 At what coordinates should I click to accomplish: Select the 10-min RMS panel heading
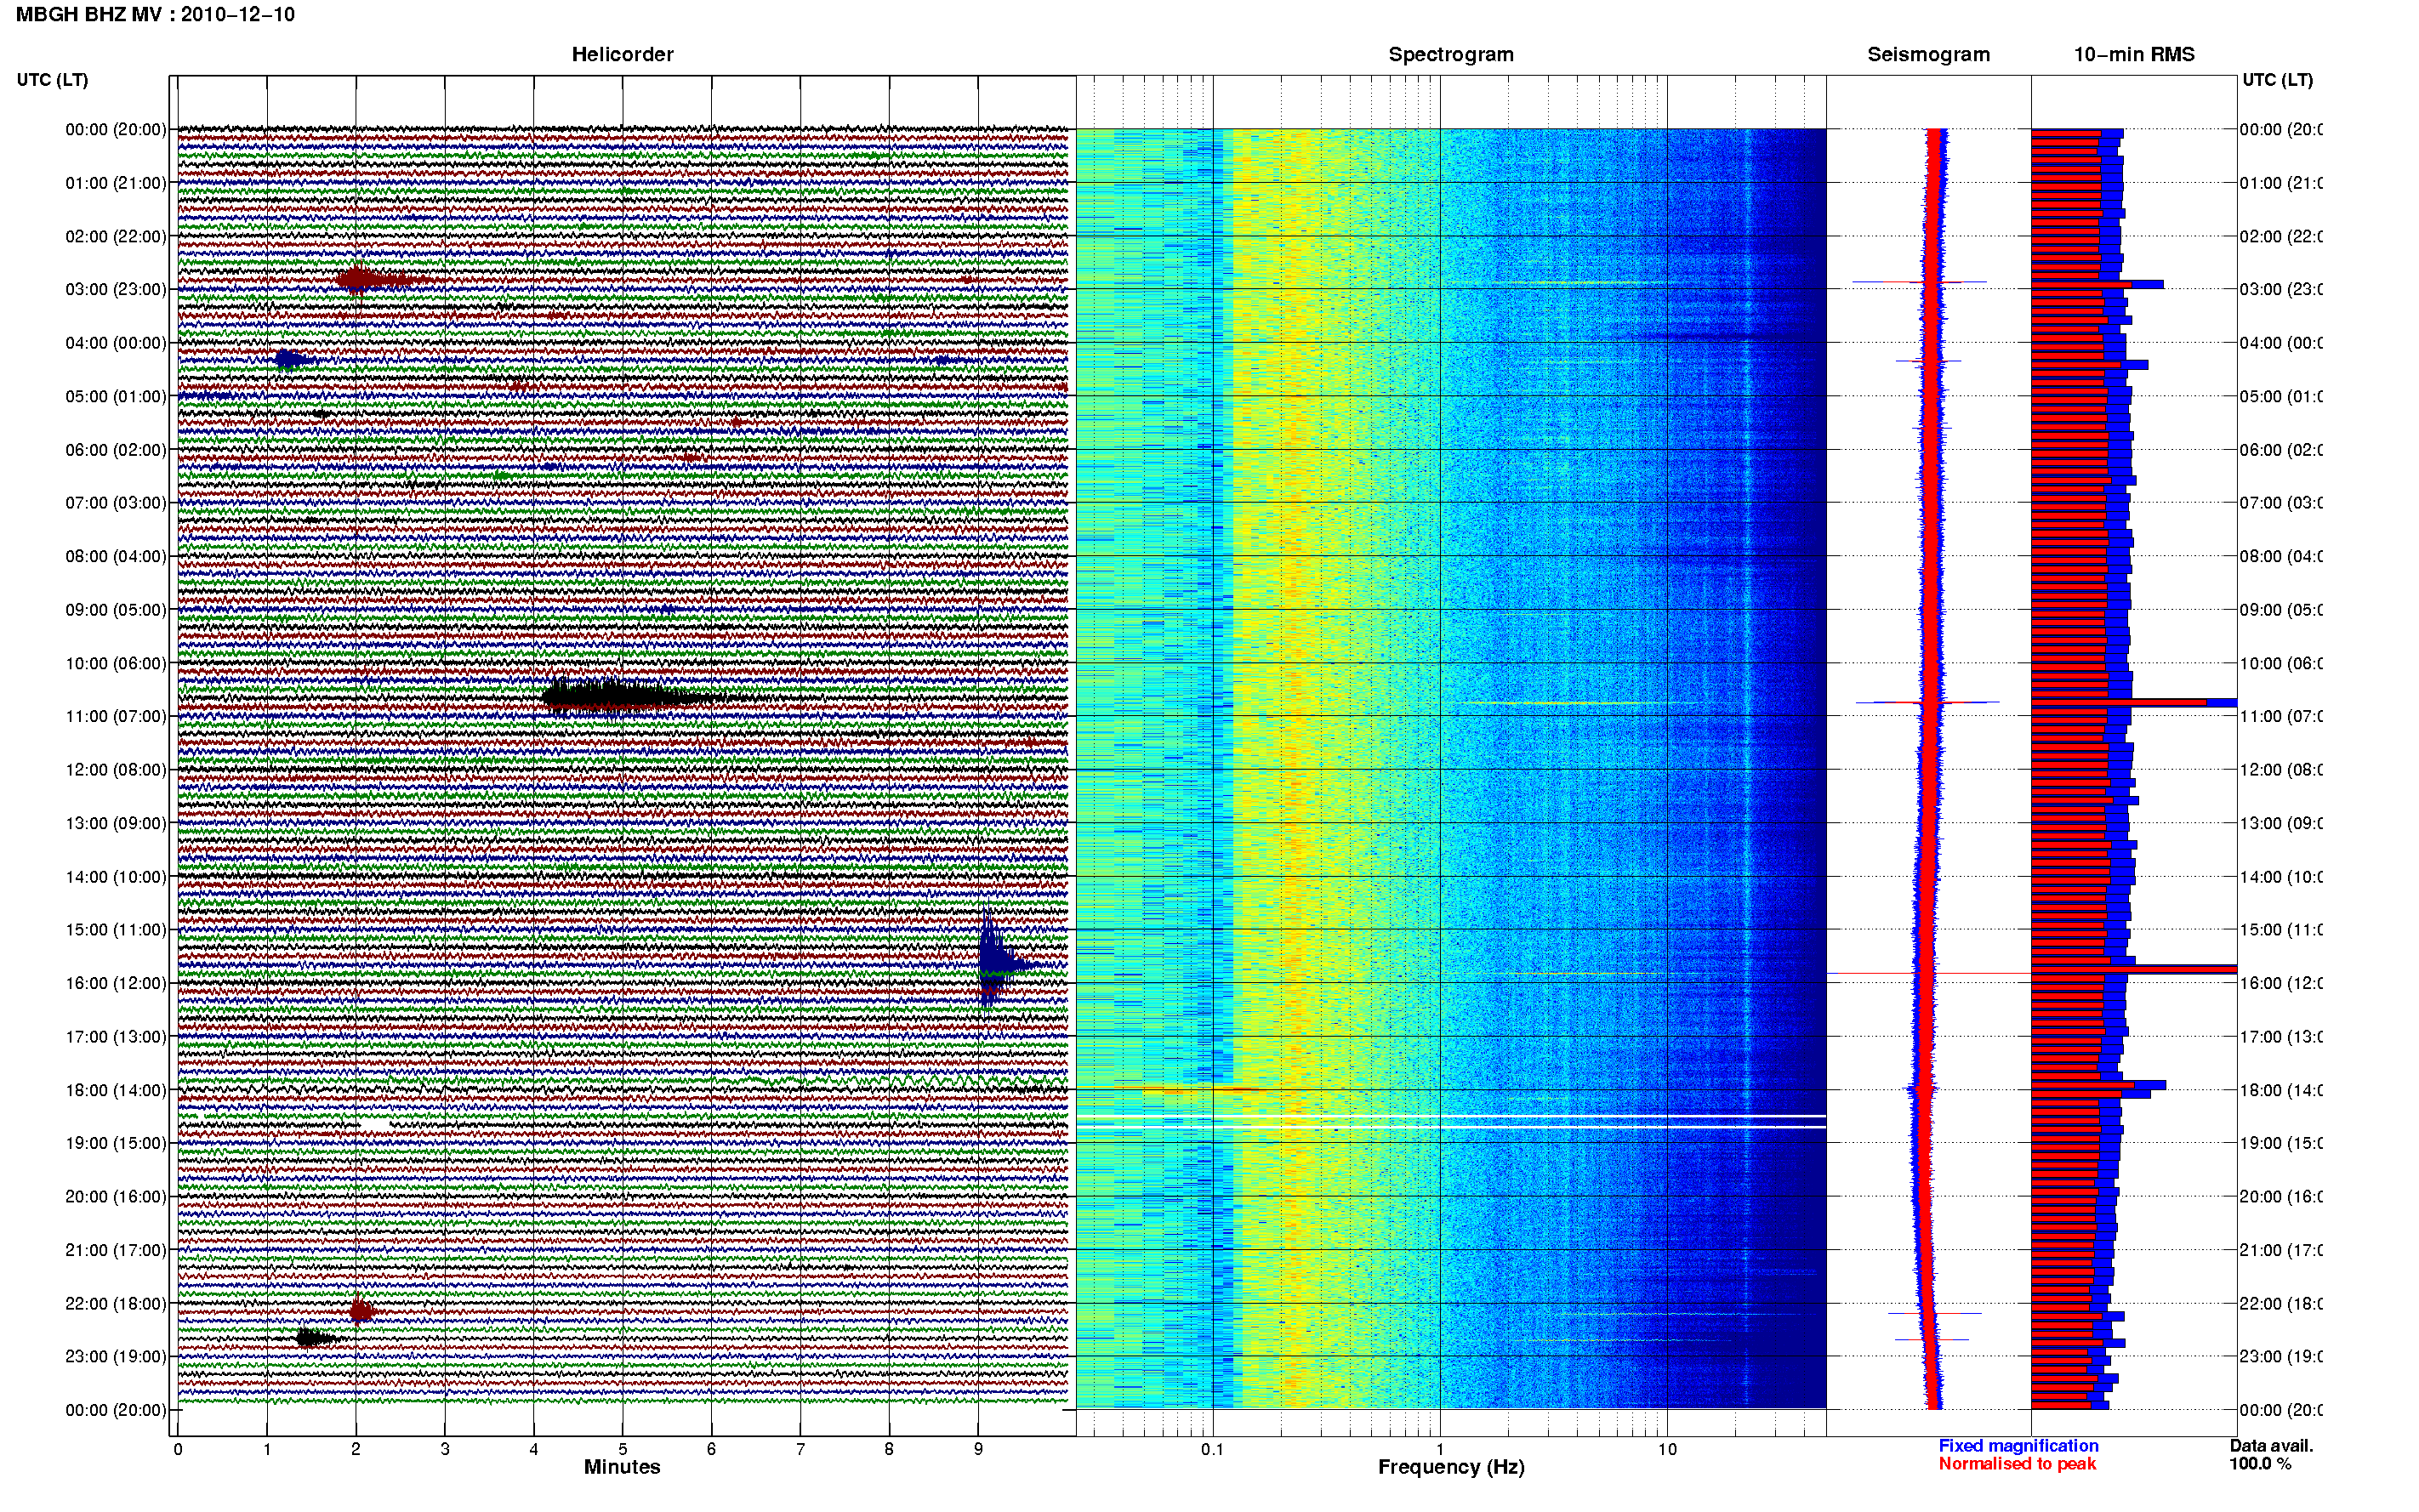2134,55
